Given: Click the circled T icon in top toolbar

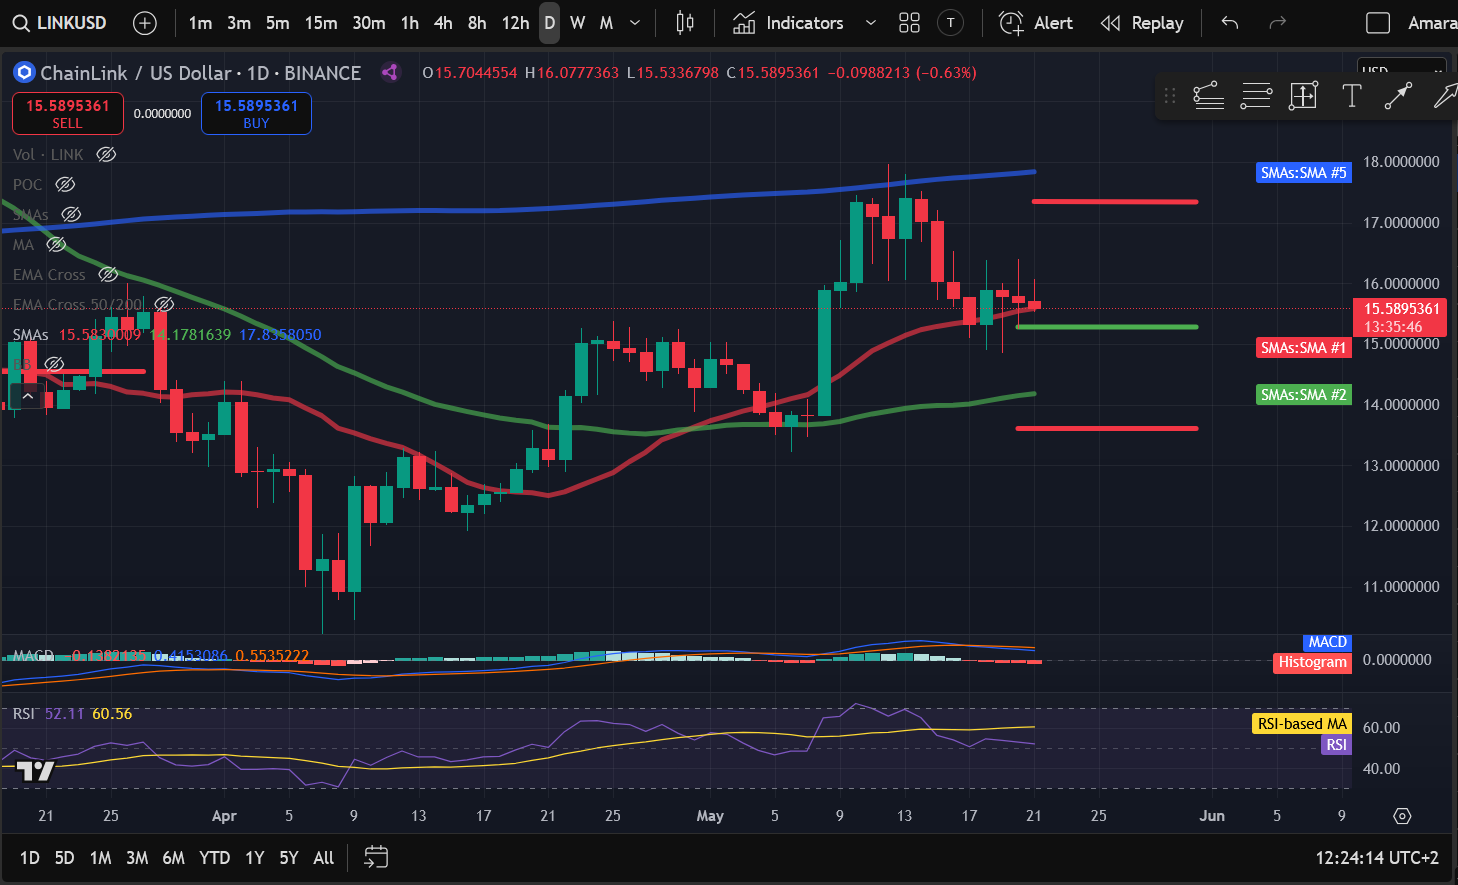Looking at the screenshot, I should 950,23.
